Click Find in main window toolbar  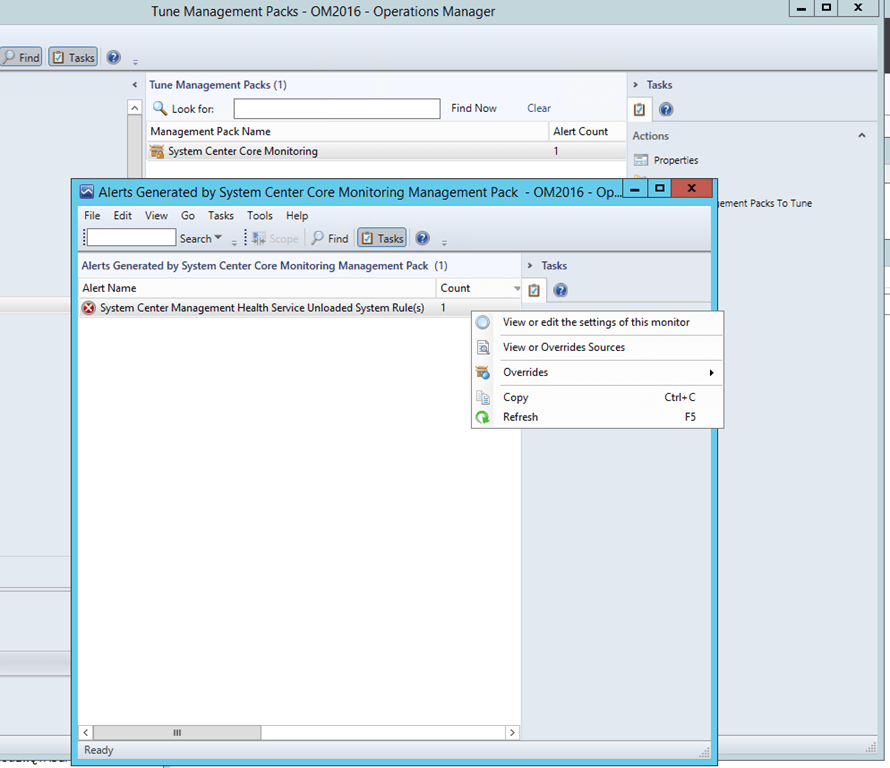click(21, 57)
